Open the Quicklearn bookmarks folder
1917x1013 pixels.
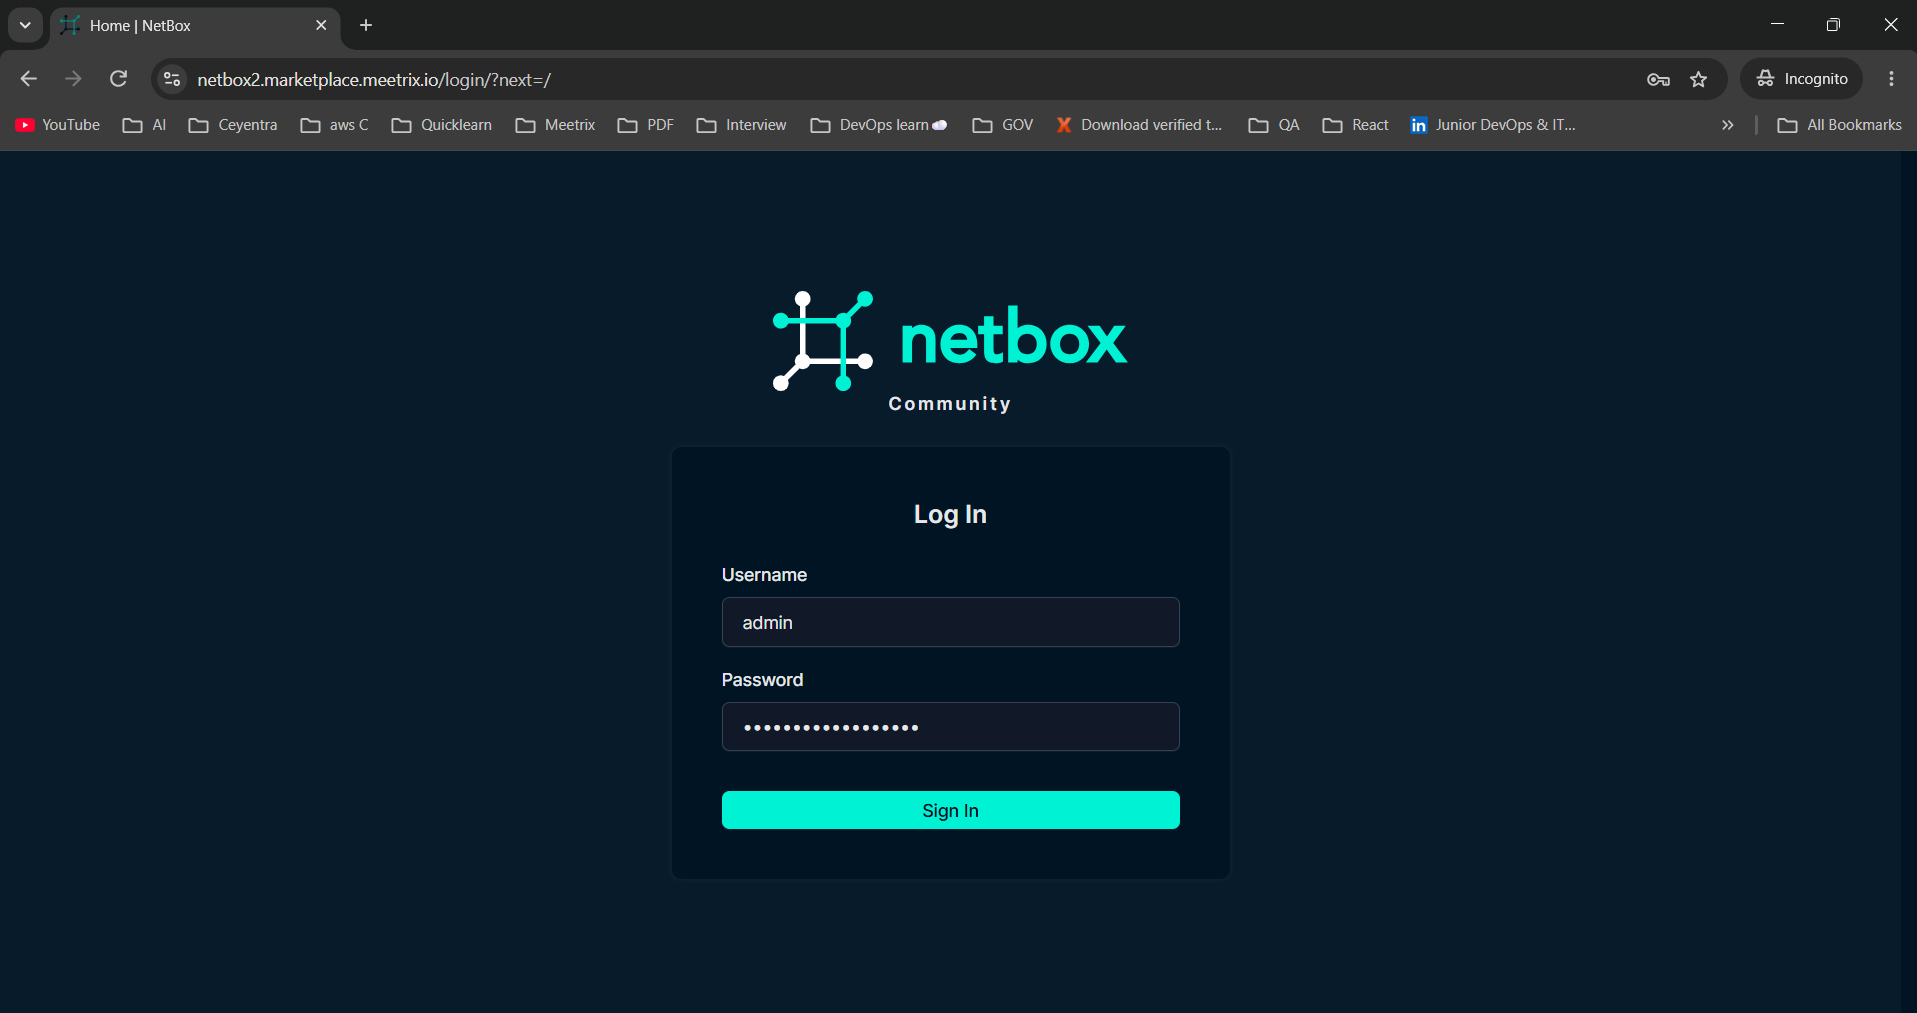point(441,125)
